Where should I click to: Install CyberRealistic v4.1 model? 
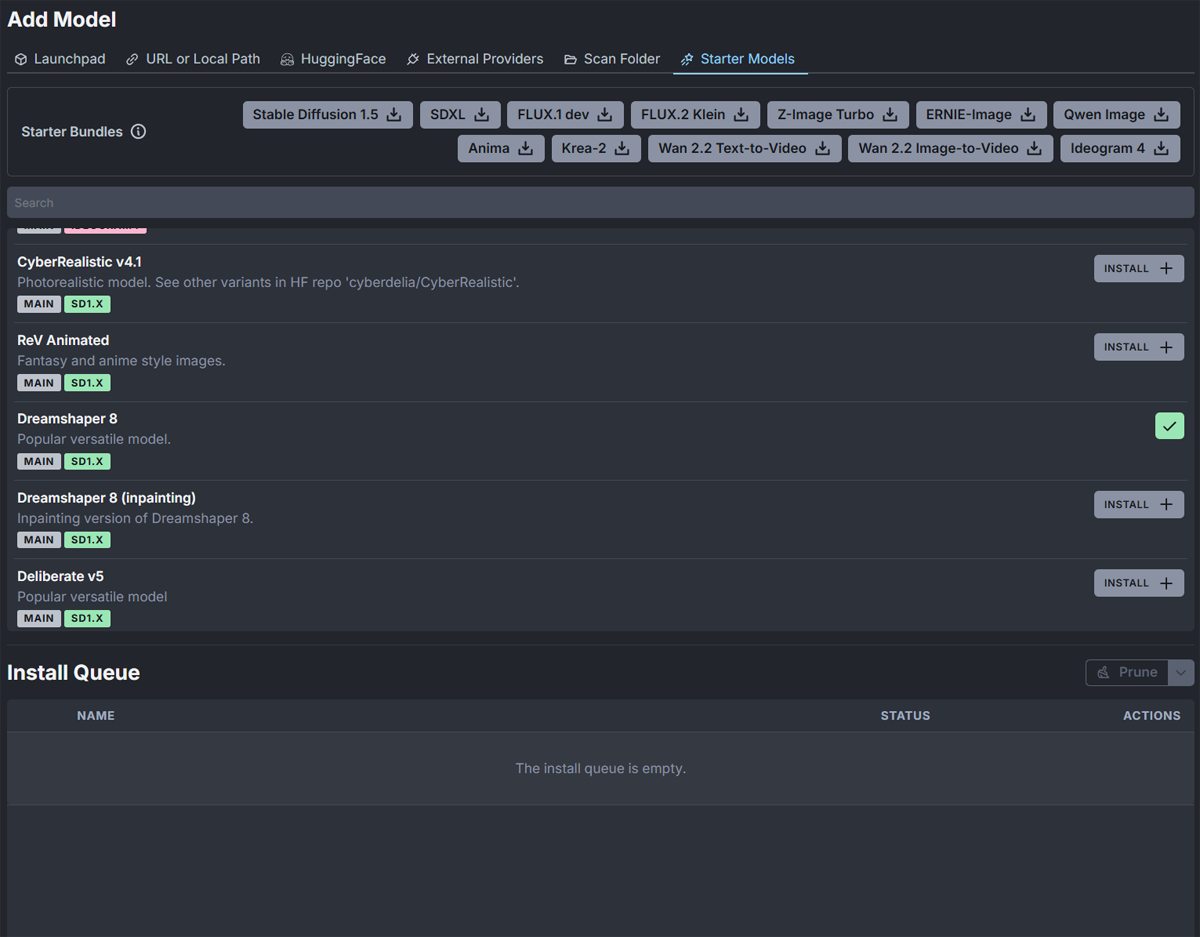click(x=1138, y=268)
